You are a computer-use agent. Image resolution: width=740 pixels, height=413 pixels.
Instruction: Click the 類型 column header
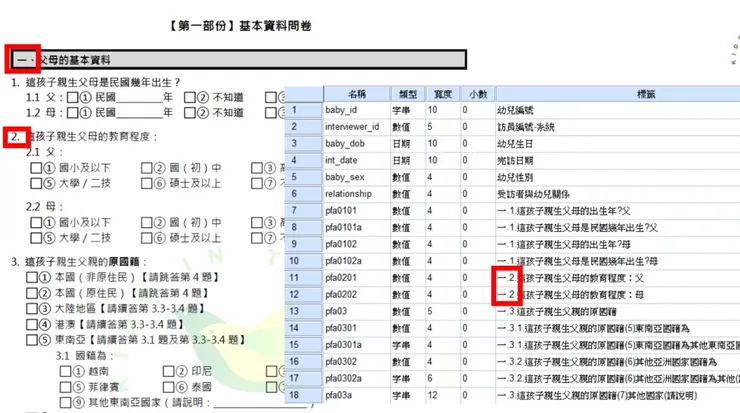pos(408,94)
